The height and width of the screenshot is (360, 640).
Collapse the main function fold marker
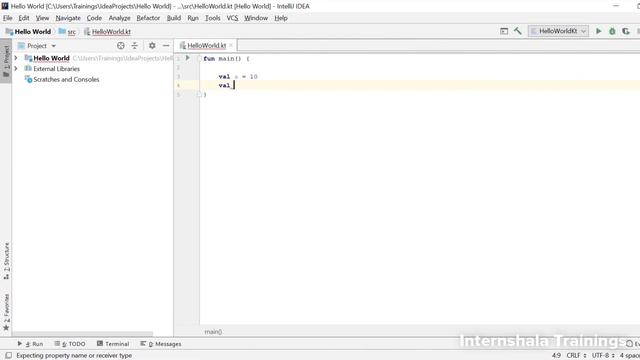pyautogui.click(x=199, y=58)
